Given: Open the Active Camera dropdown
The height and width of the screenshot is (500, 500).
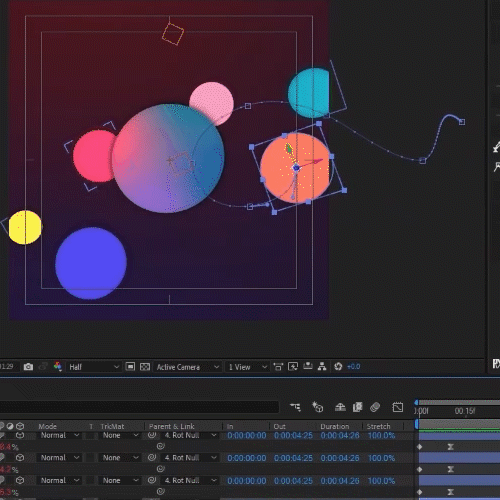Looking at the screenshot, I should click(x=188, y=367).
